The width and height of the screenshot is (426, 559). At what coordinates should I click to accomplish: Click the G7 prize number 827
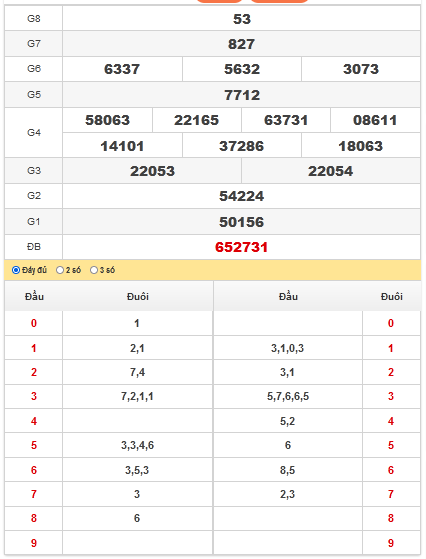241,44
